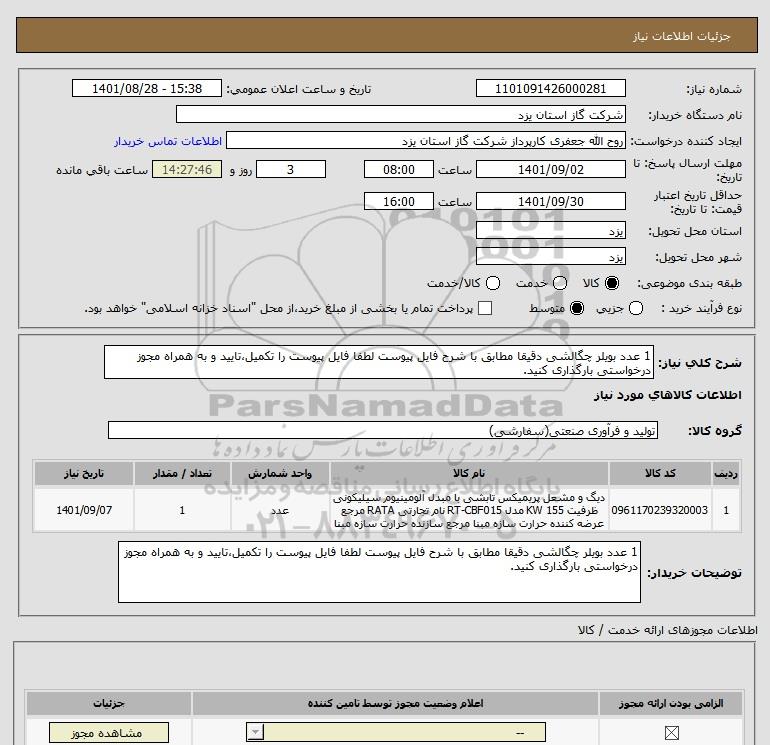This screenshot has width=770, height=745.
Task: Click response deadline time 08:00
Action: click(x=399, y=169)
